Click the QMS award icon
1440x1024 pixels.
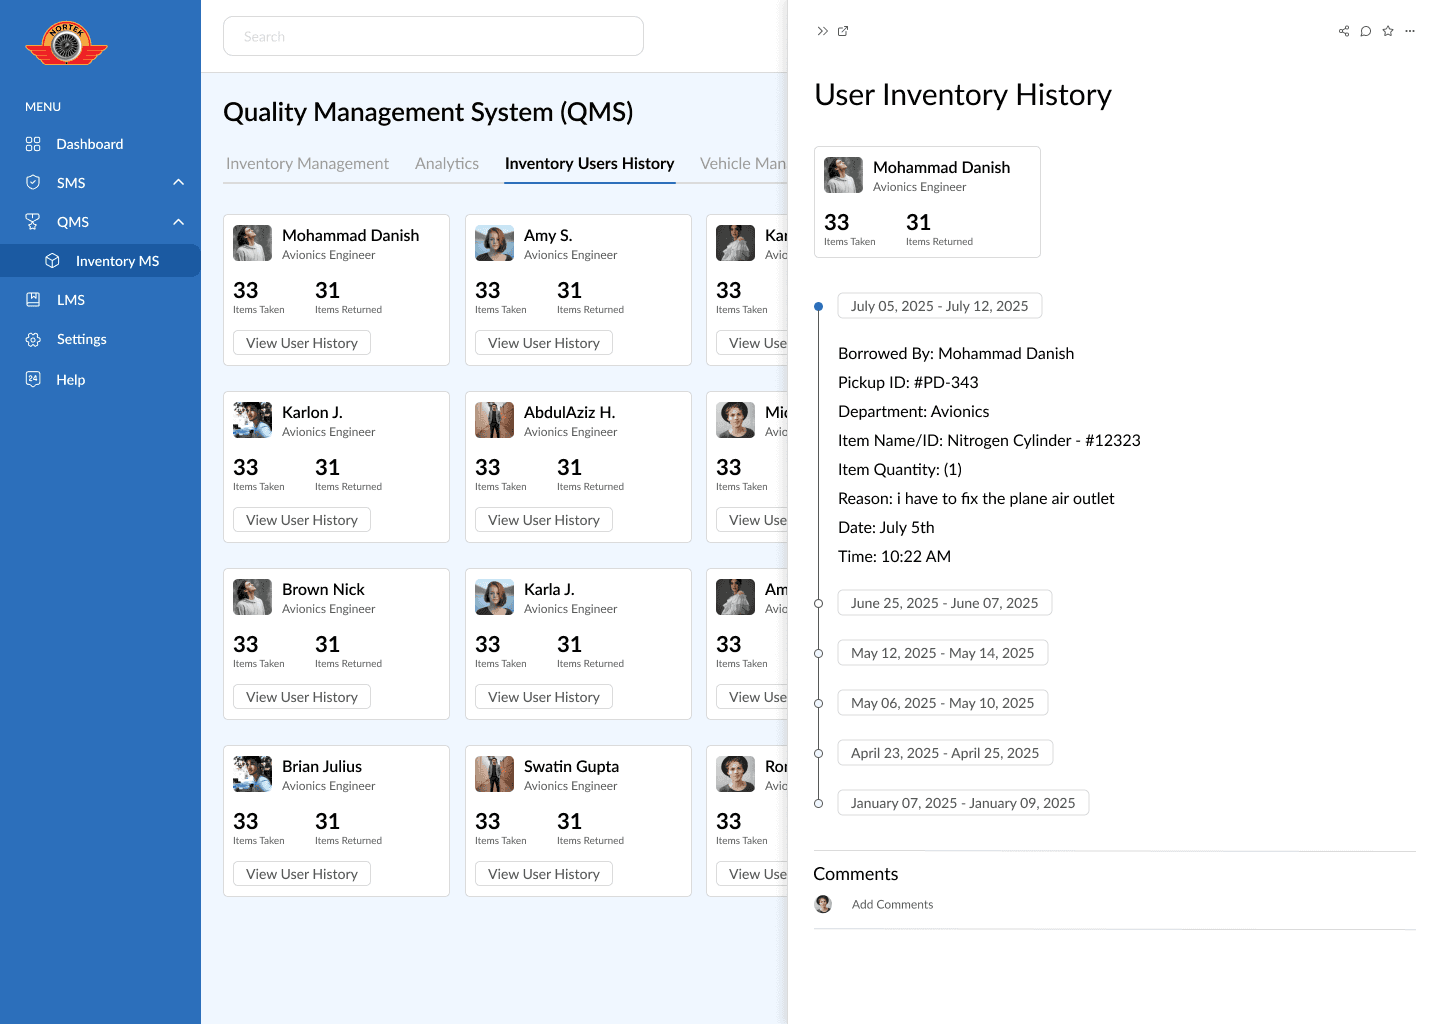(33, 222)
